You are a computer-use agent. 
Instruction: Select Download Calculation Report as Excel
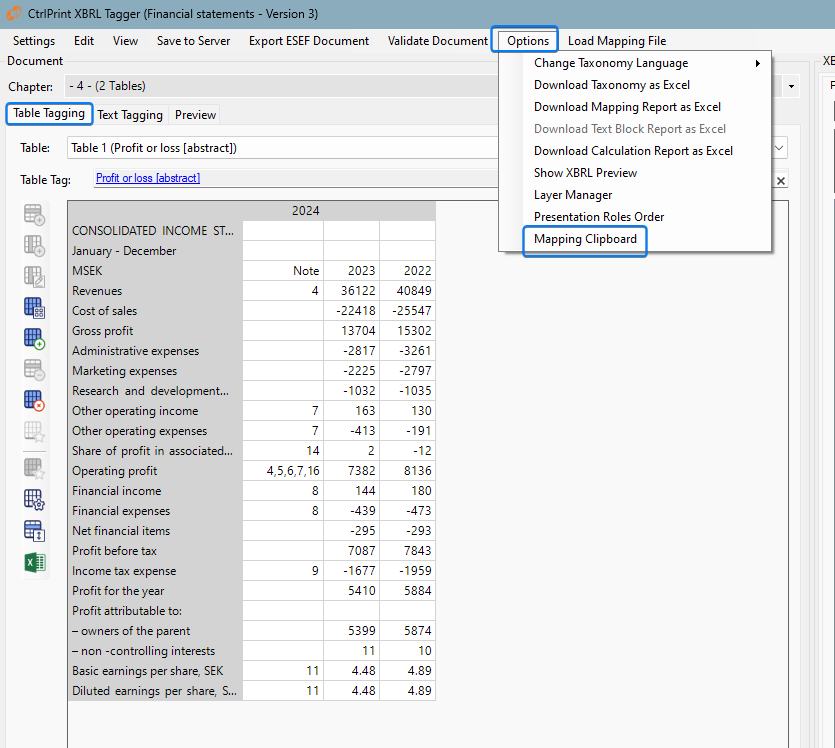pos(633,151)
